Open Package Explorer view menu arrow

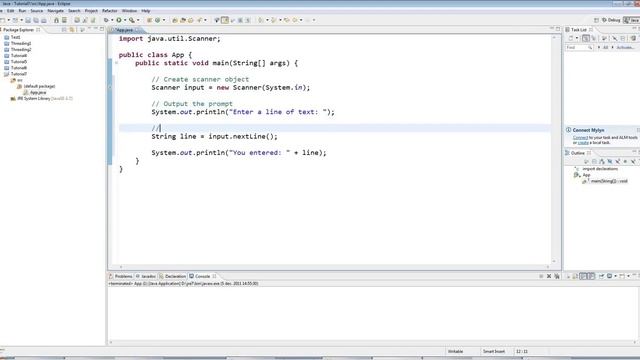click(89, 29)
